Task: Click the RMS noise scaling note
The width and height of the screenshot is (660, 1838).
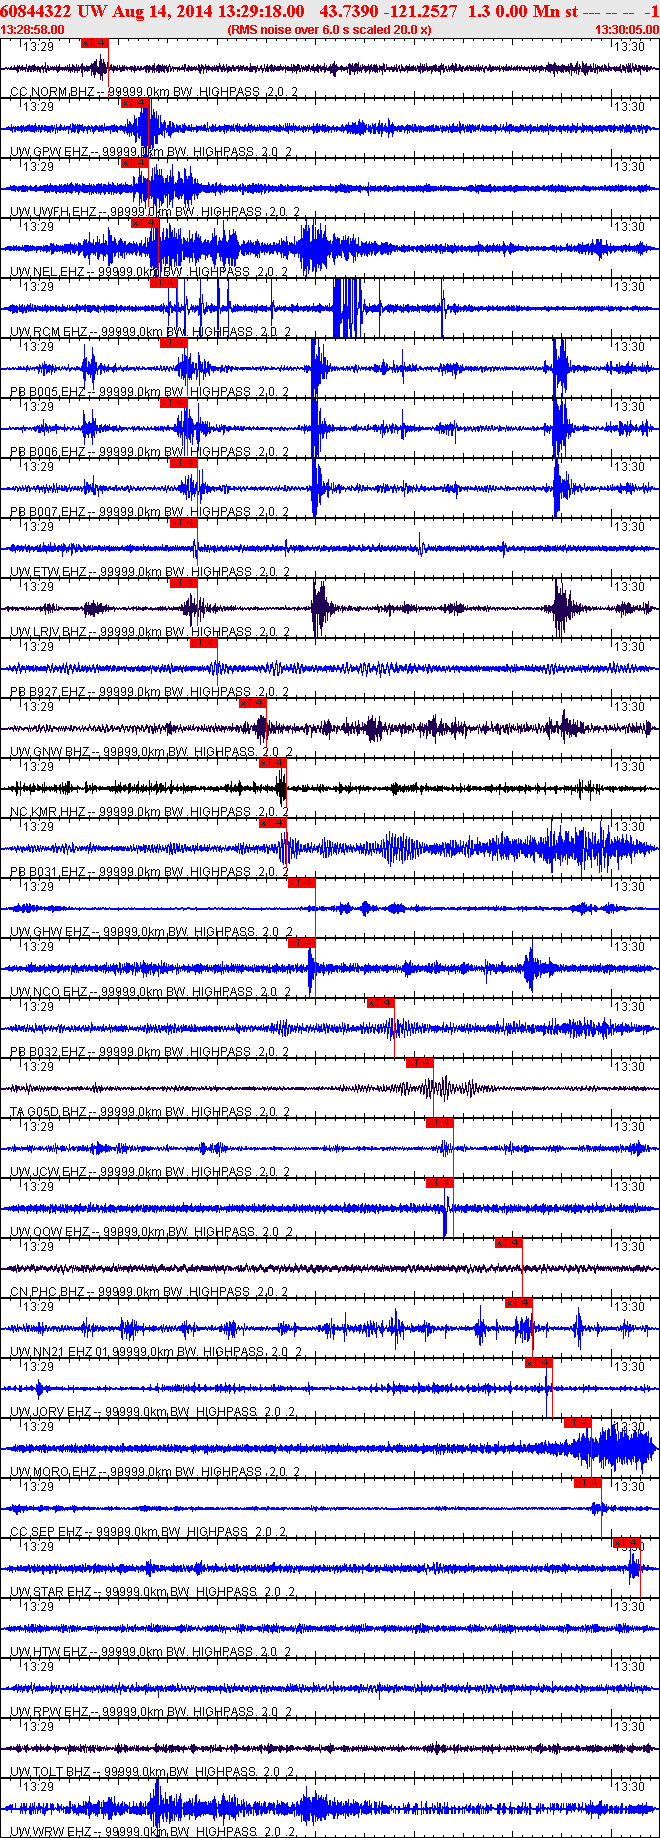Action: click(x=329, y=29)
